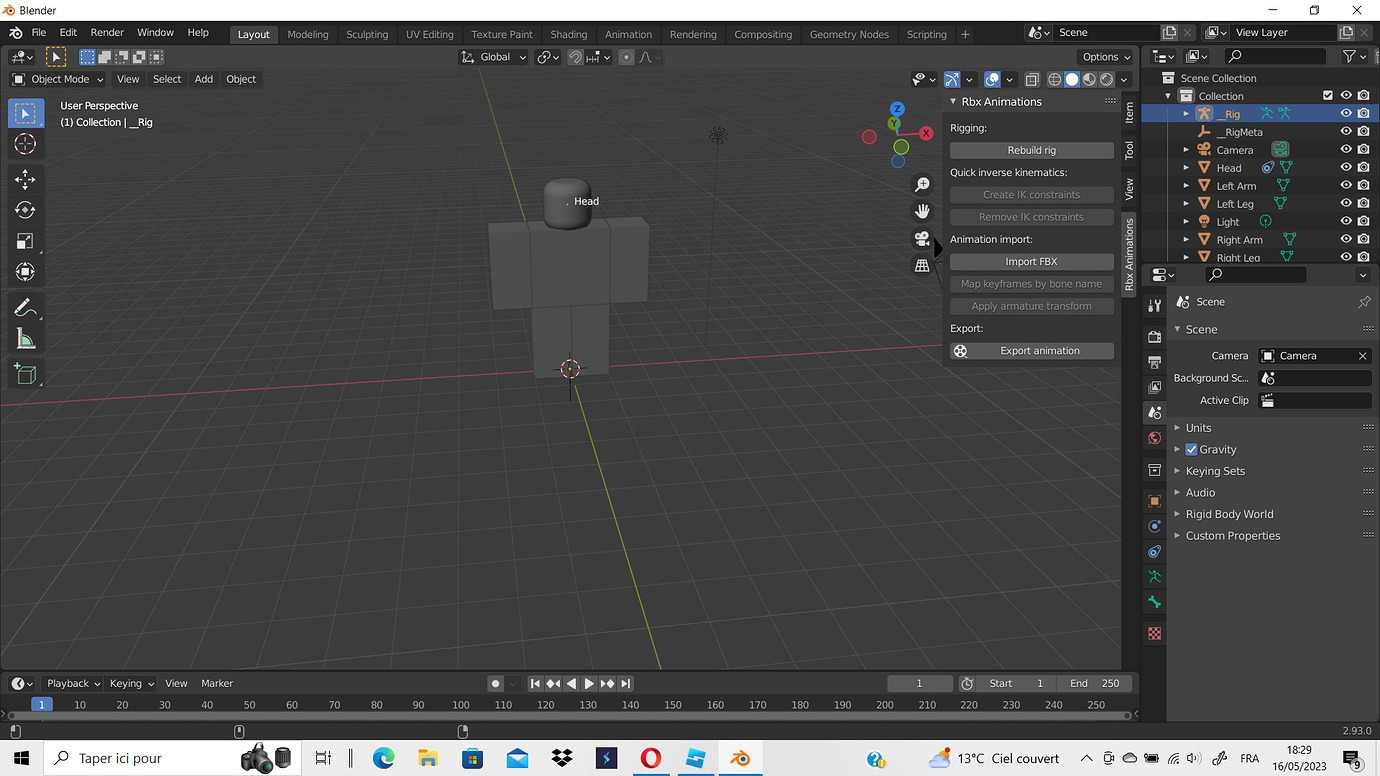The image size is (1380, 776).
Task: Select the Measure tool
Action: coord(25,338)
